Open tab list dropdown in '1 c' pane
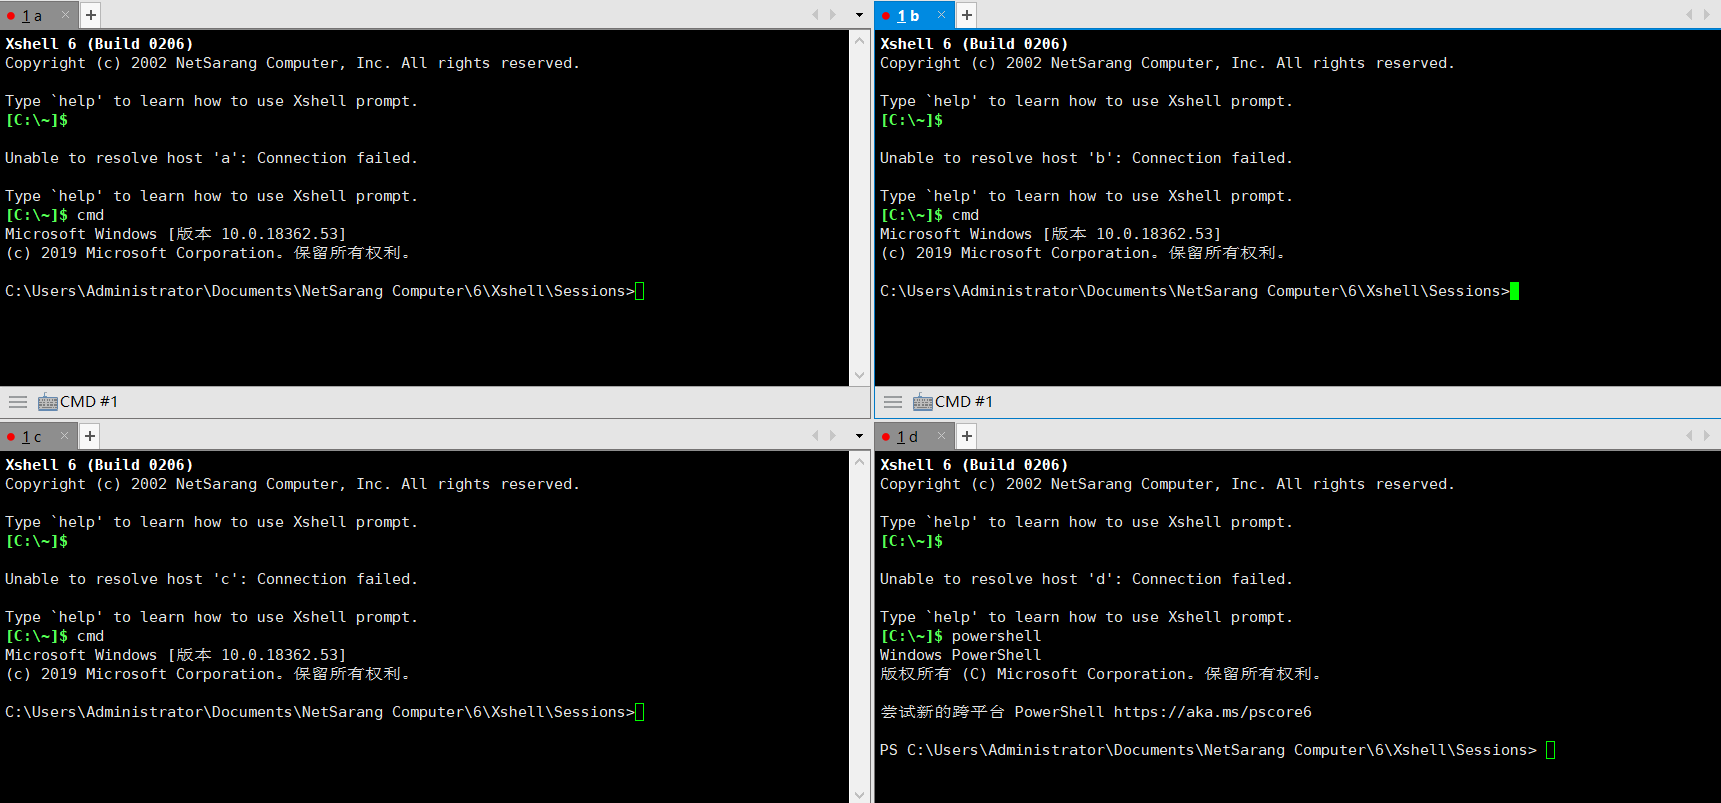 859,436
